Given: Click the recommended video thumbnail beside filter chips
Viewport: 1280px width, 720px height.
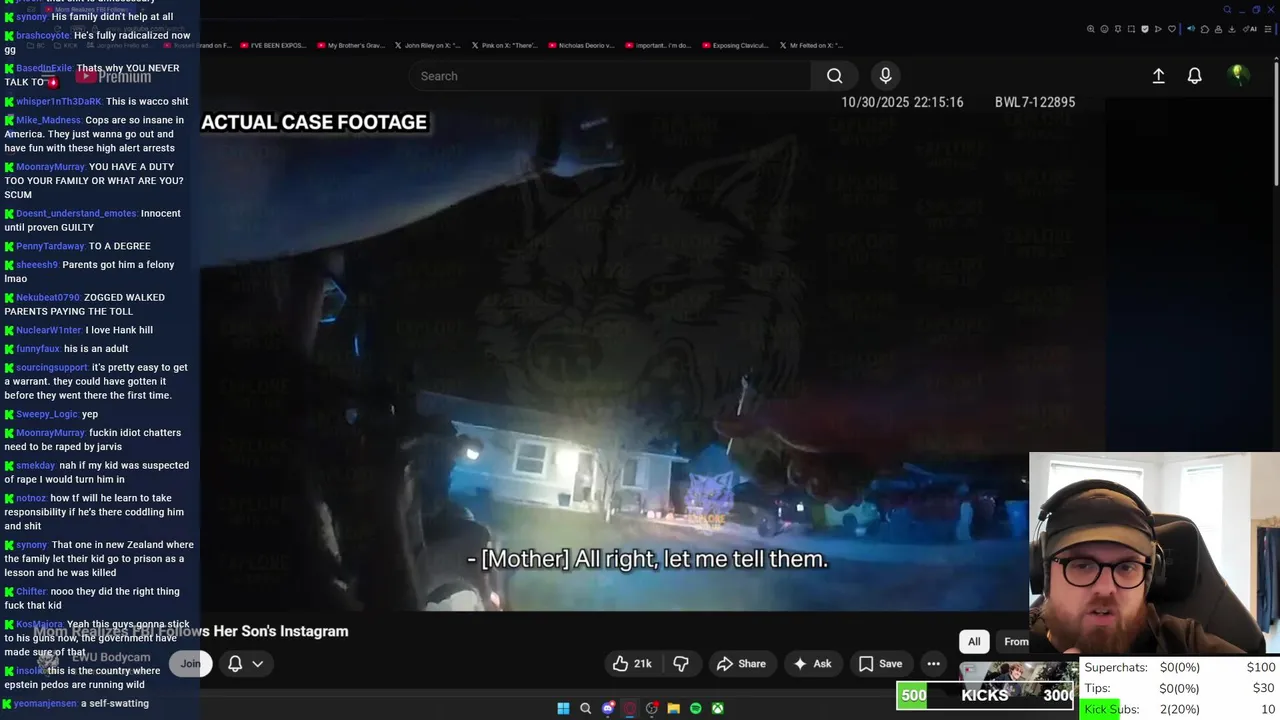Looking at the screenshot, I should pyautogui.click(x=1018, y=678).
